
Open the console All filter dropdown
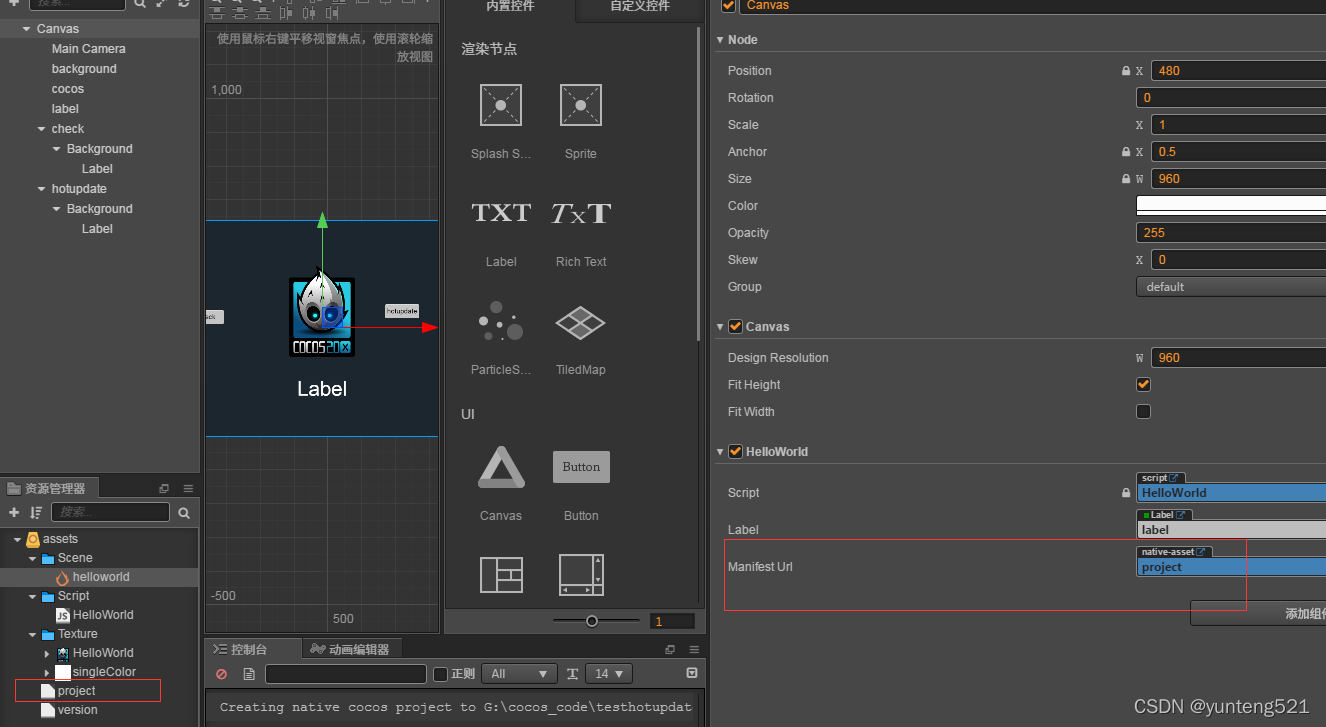[519, 674]
